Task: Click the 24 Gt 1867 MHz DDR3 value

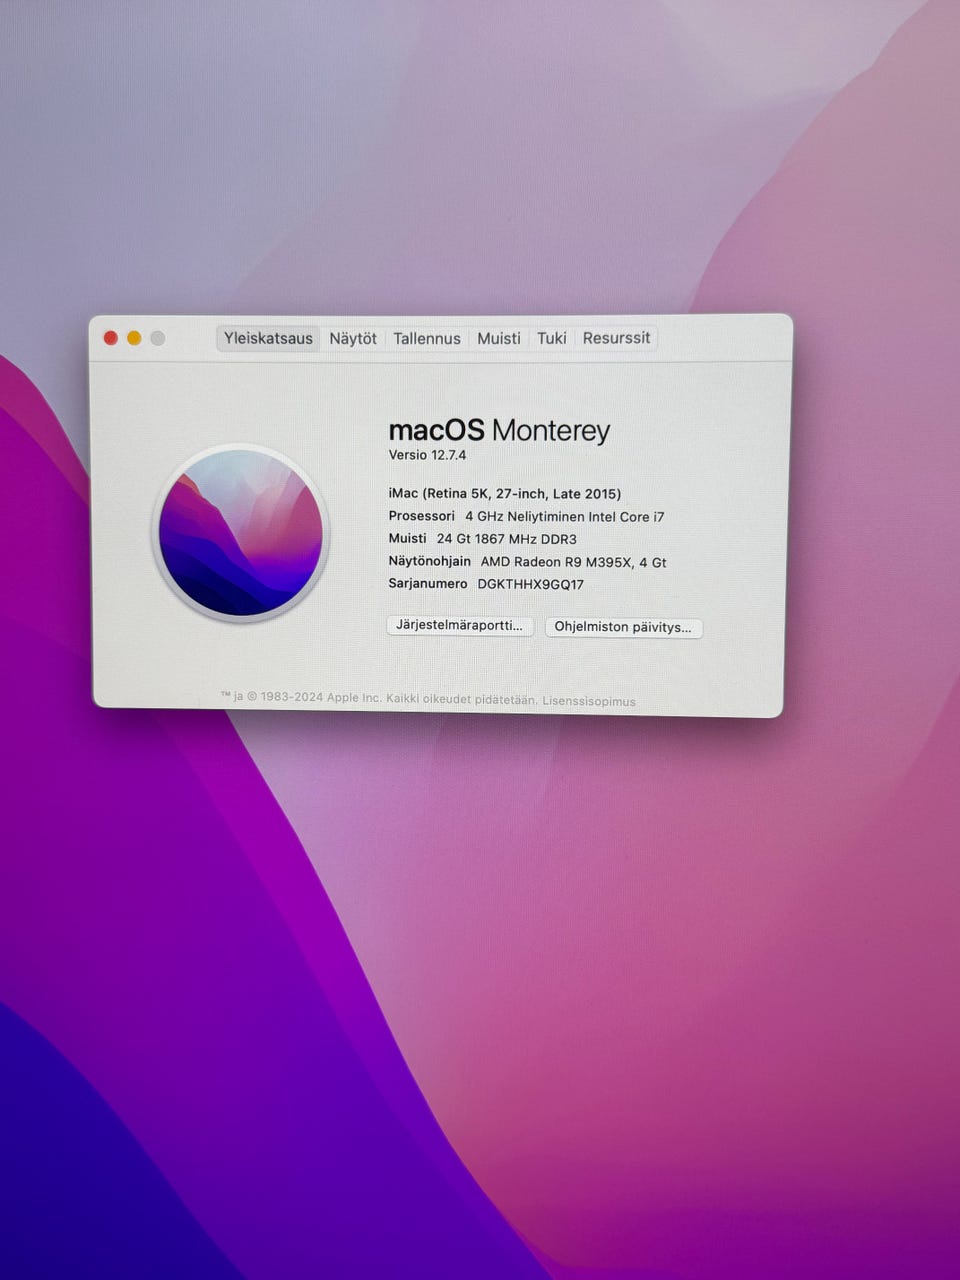Action: click(506, 539)
